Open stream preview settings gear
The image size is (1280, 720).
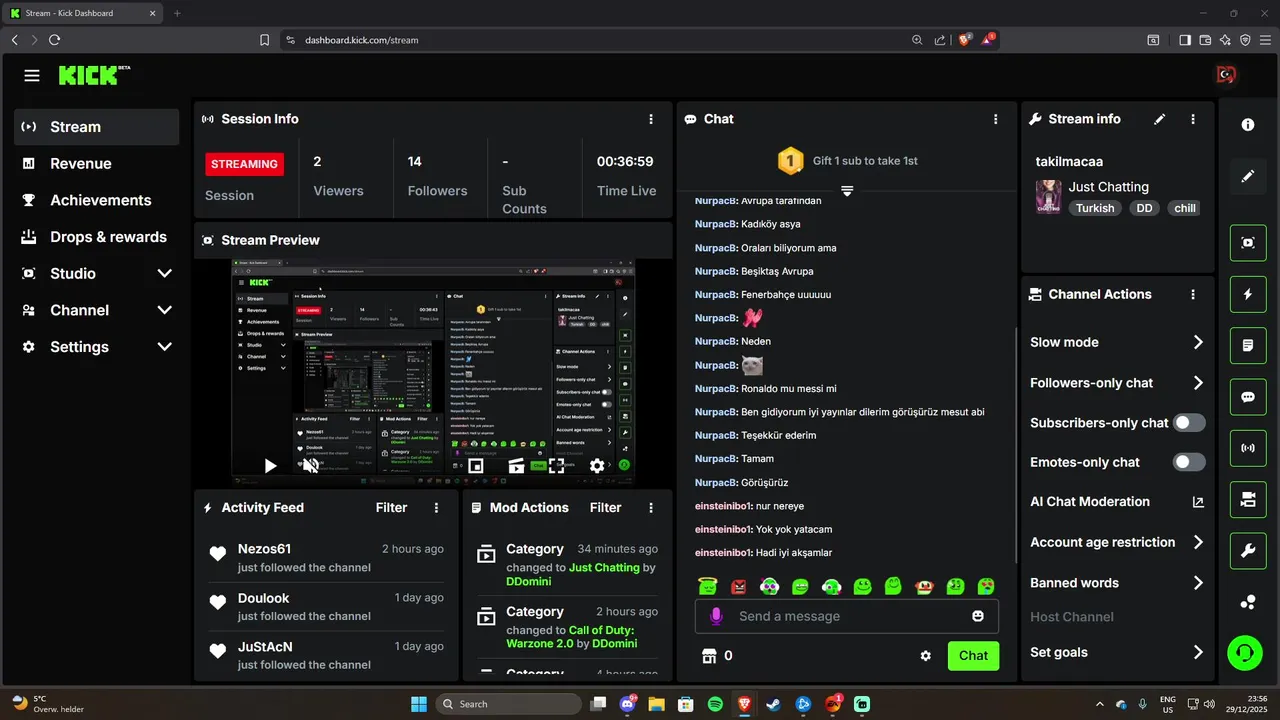597,466
